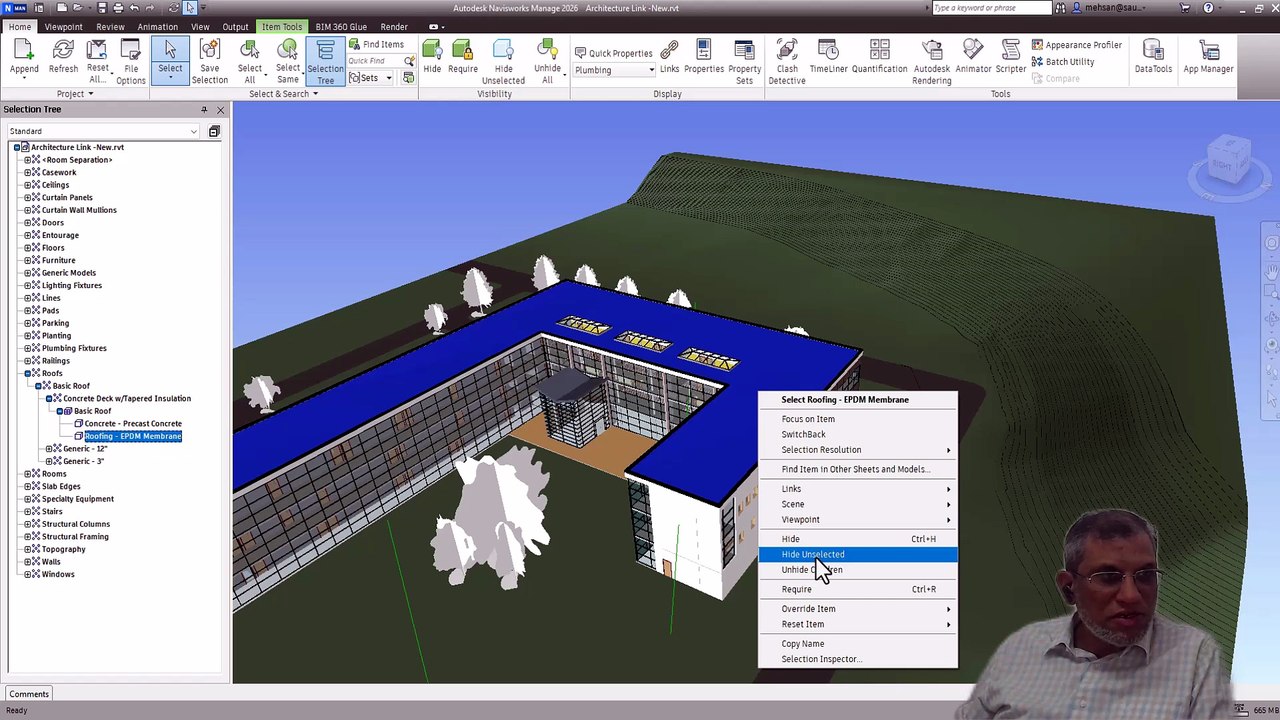Close the Selection Tree panel
1280x720 pixels.
221,109
